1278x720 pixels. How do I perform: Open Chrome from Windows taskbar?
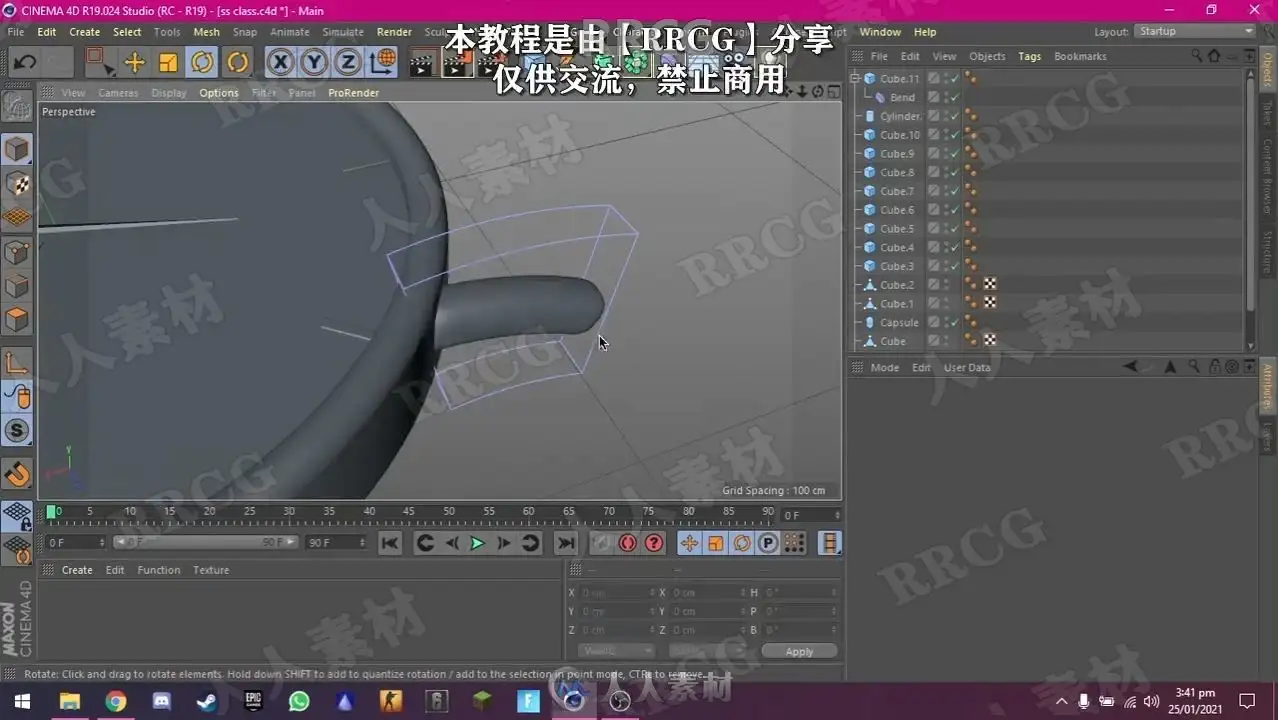[x=116, y=701]
